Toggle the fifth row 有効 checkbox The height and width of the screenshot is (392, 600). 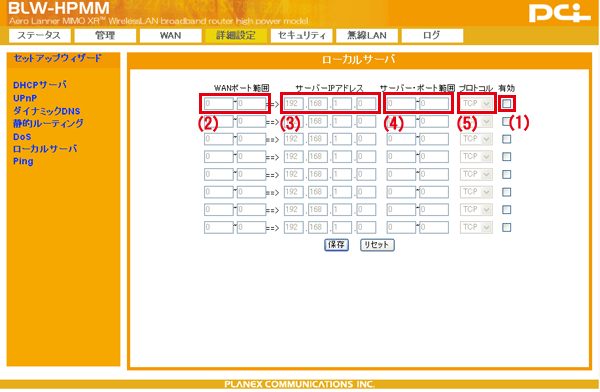click(507, 175)
